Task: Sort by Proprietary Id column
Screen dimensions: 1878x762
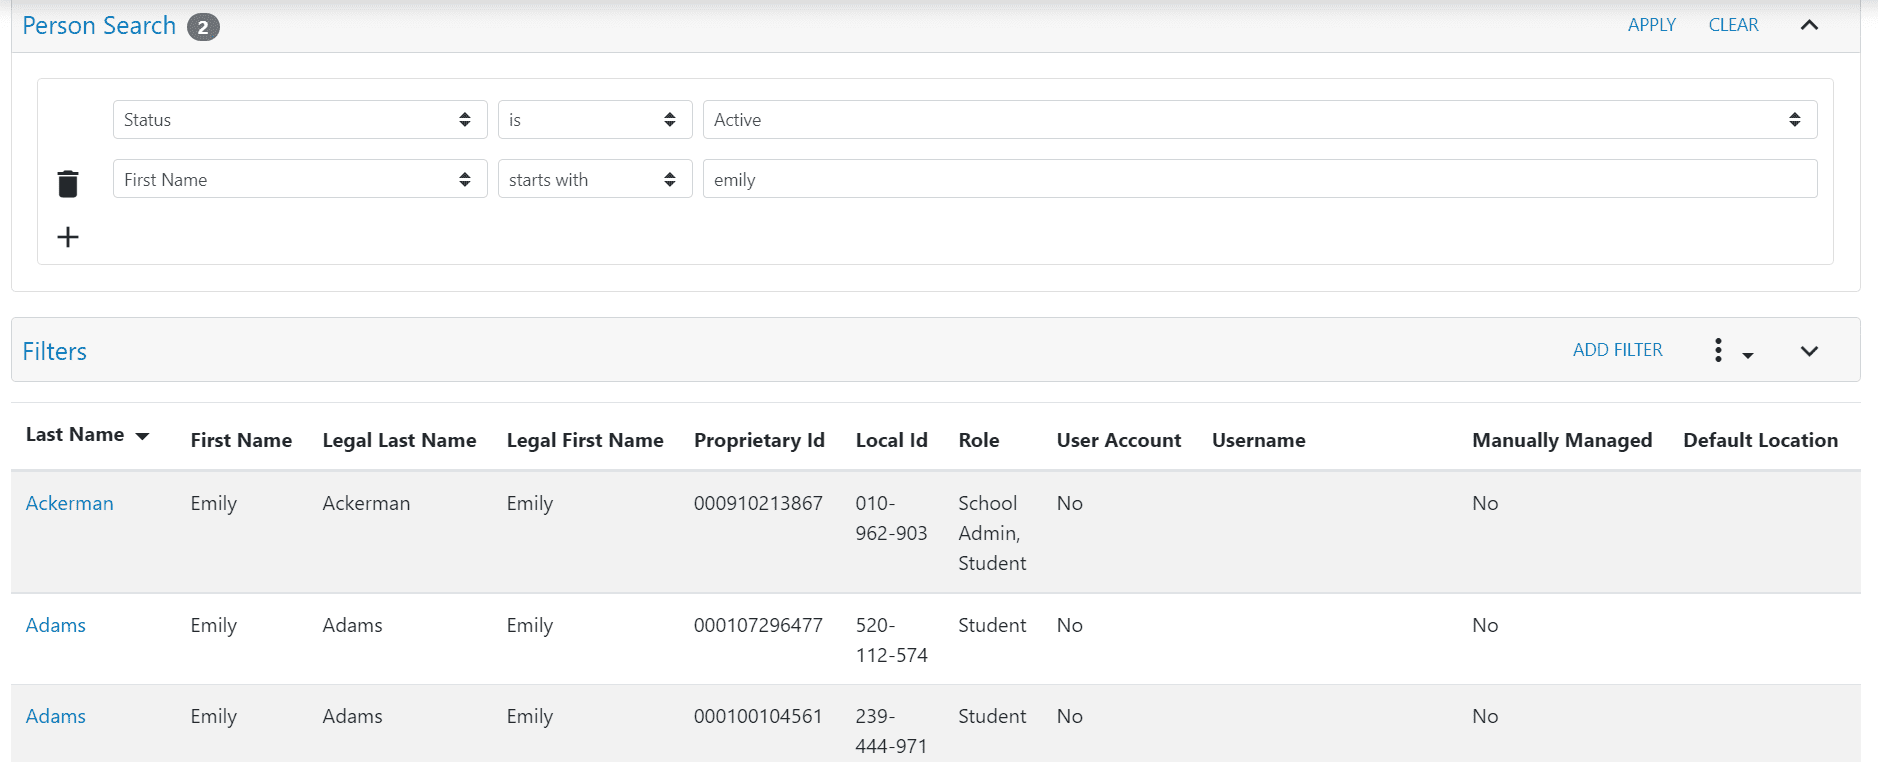Action: (759, 440)
